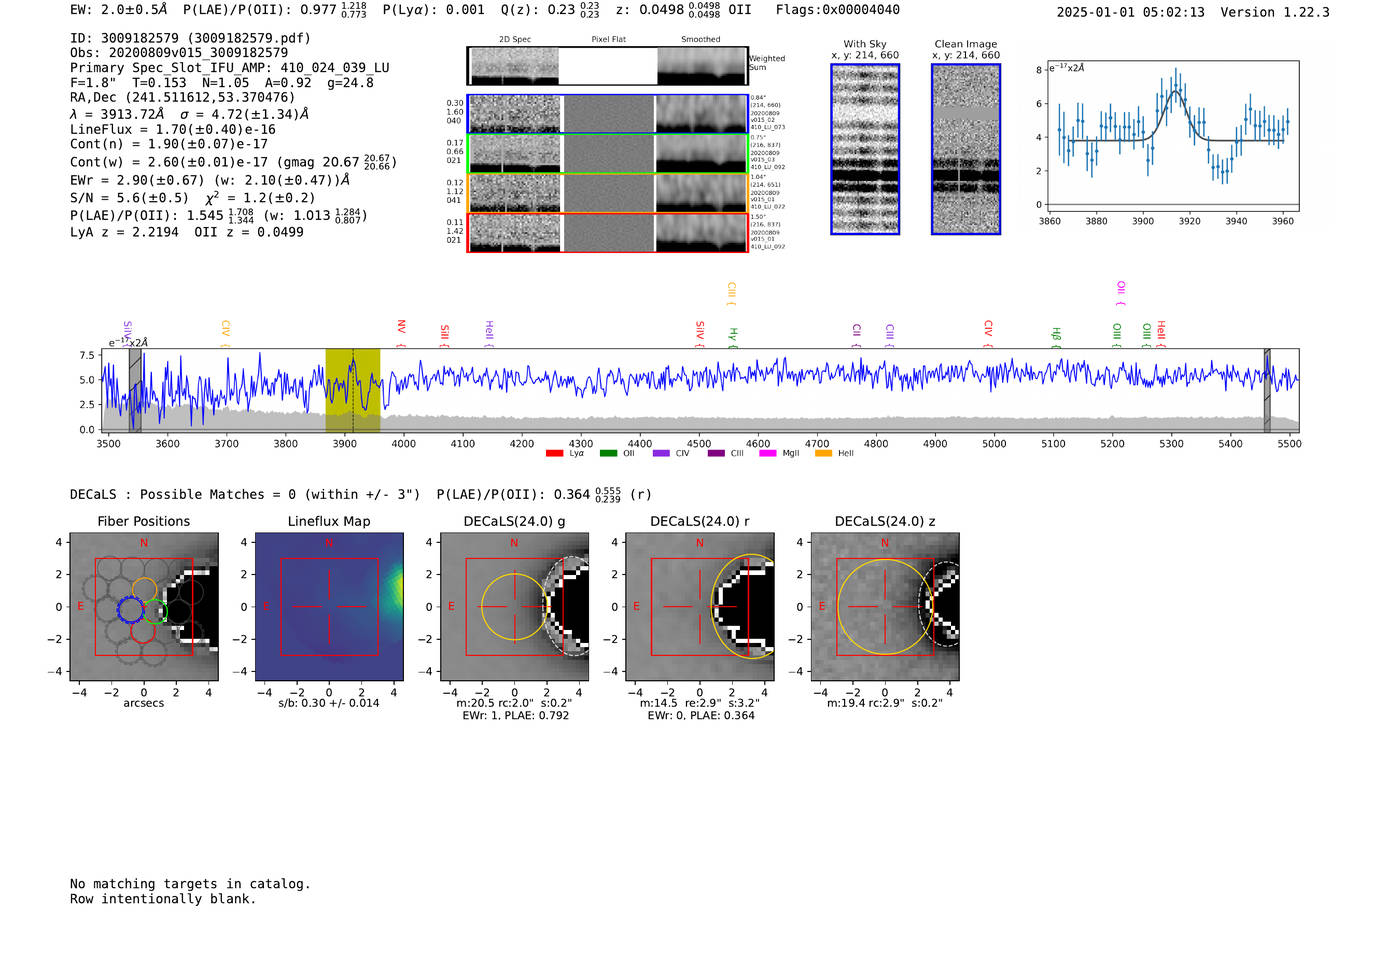
Task: Click the red HeII marker near 5290
Action: pyautogui.click(x=1161, y=334)
